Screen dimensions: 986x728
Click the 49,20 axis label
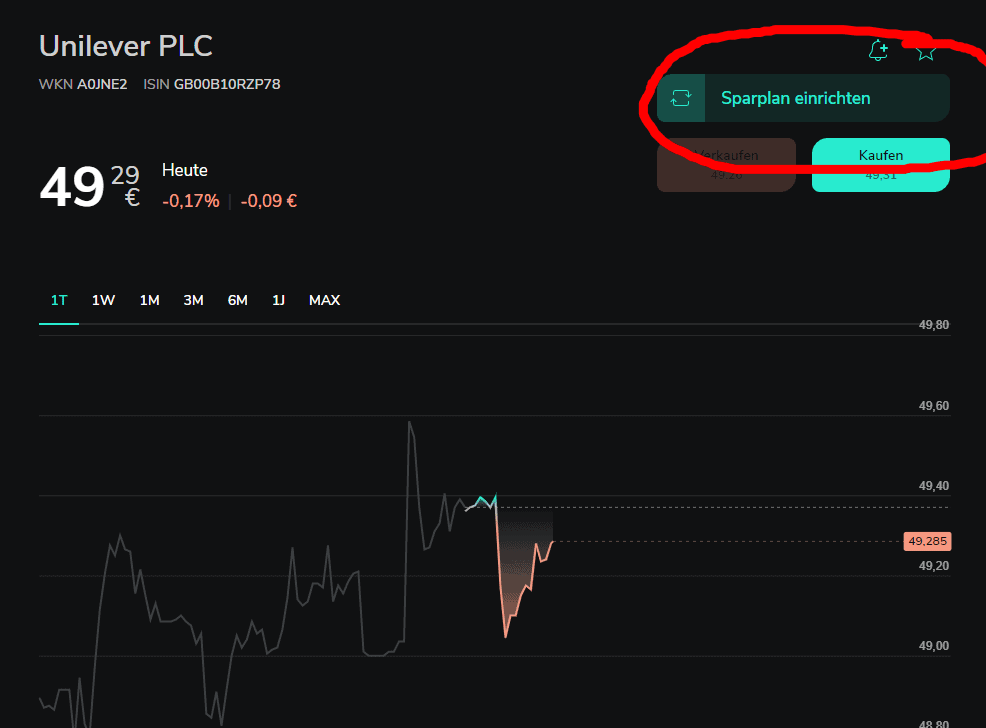934,566
